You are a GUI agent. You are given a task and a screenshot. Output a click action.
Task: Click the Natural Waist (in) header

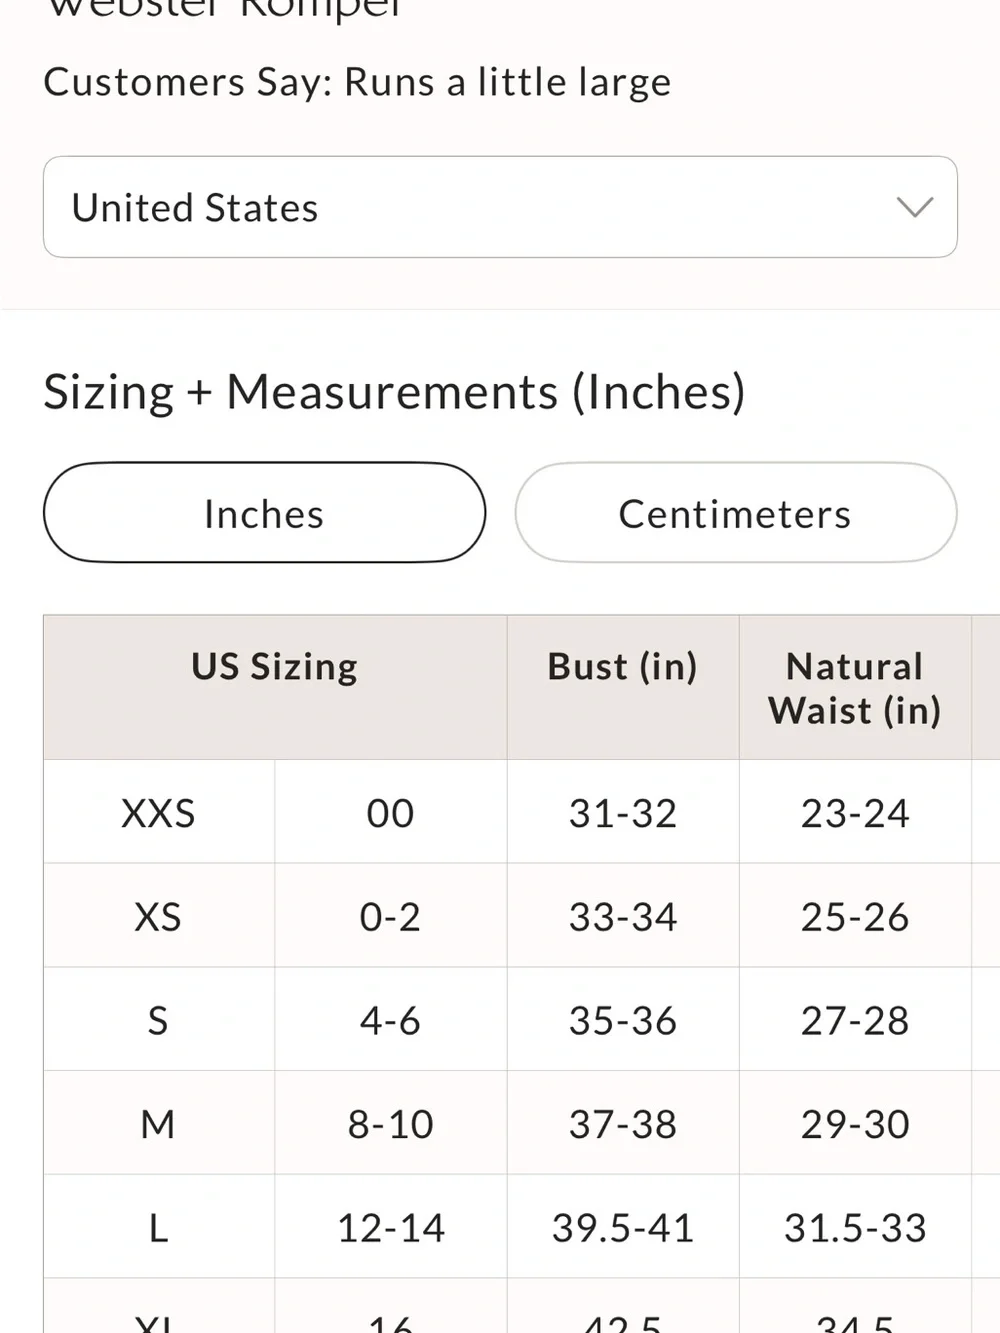point(855,687)
